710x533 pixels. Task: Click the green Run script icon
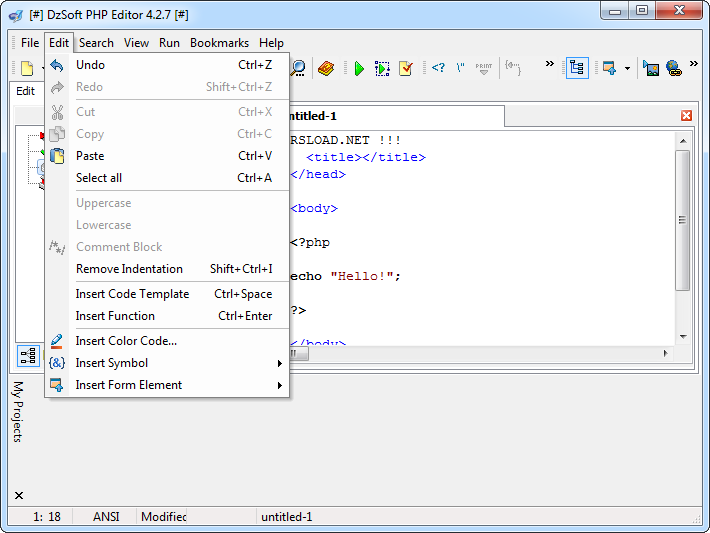tap(359, 68)
